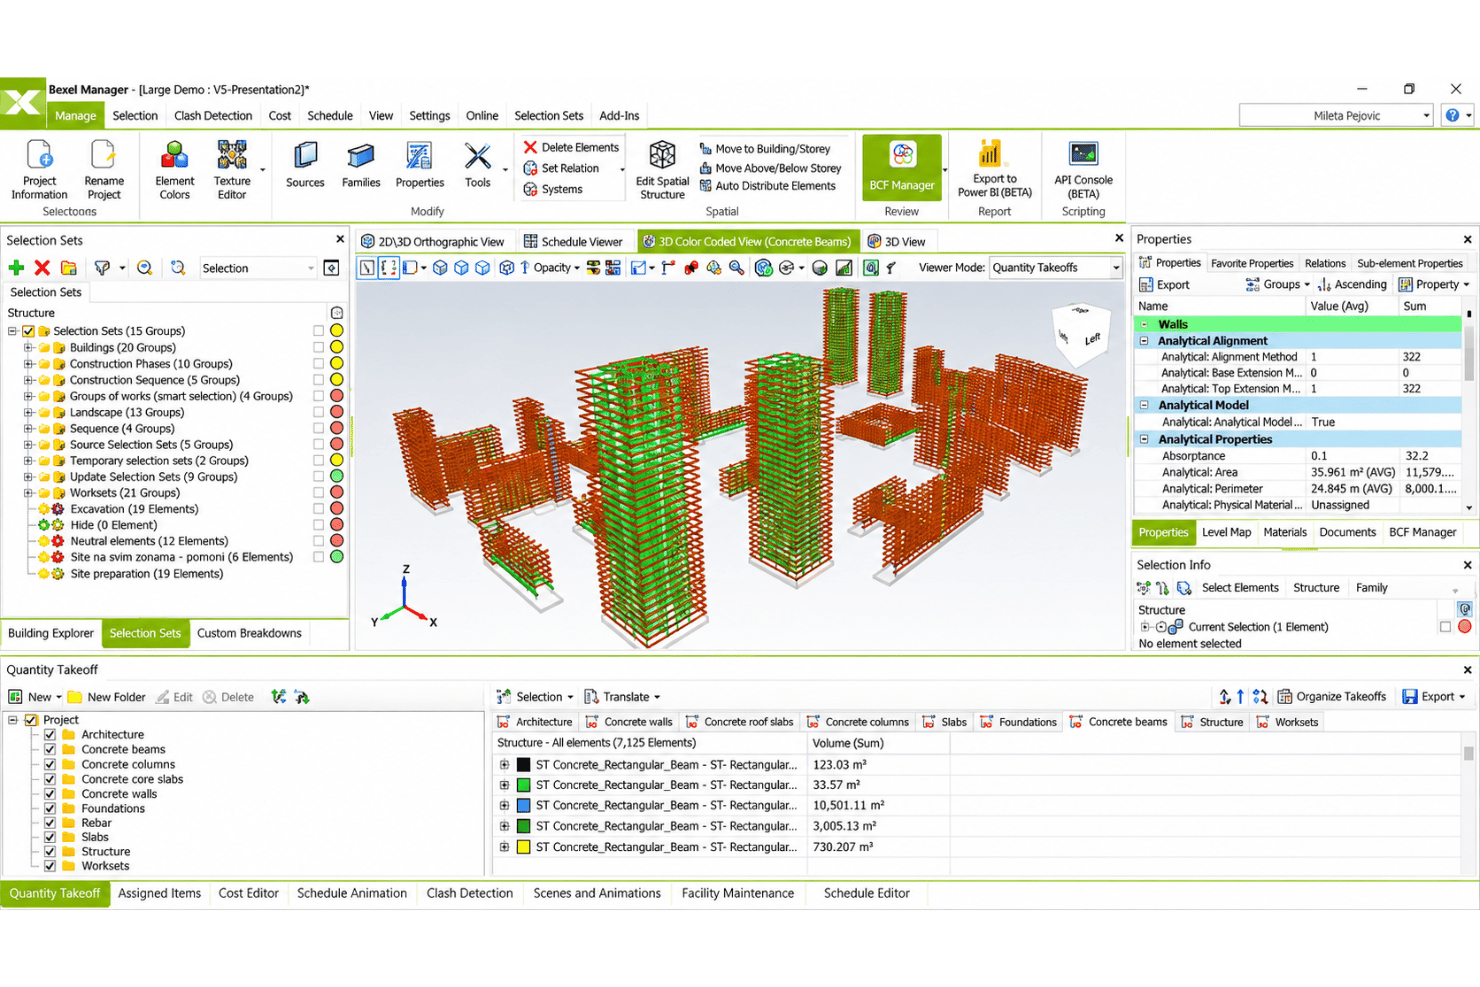Screen dimensions: 1480x987
Task: Click Export in the Properties panel
Action: [x=1164, y=285]
